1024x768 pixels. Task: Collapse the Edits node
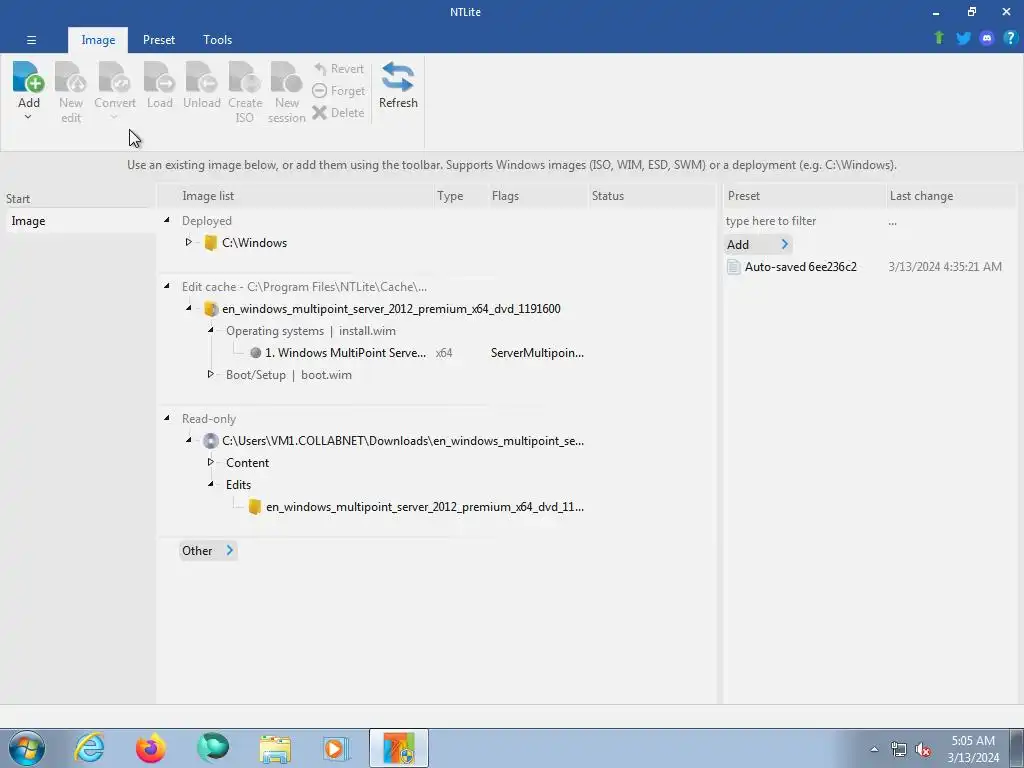(x=210, y=484)
